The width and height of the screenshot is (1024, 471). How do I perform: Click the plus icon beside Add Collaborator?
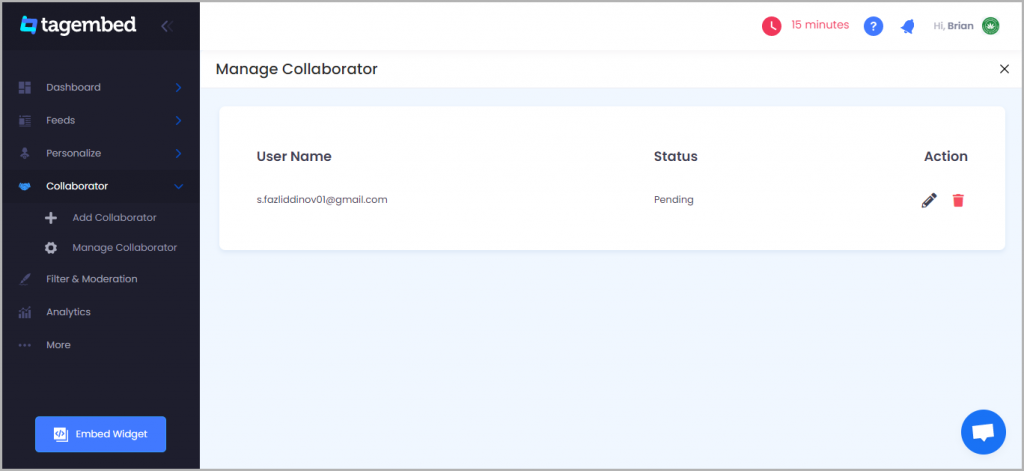[51, 218]
